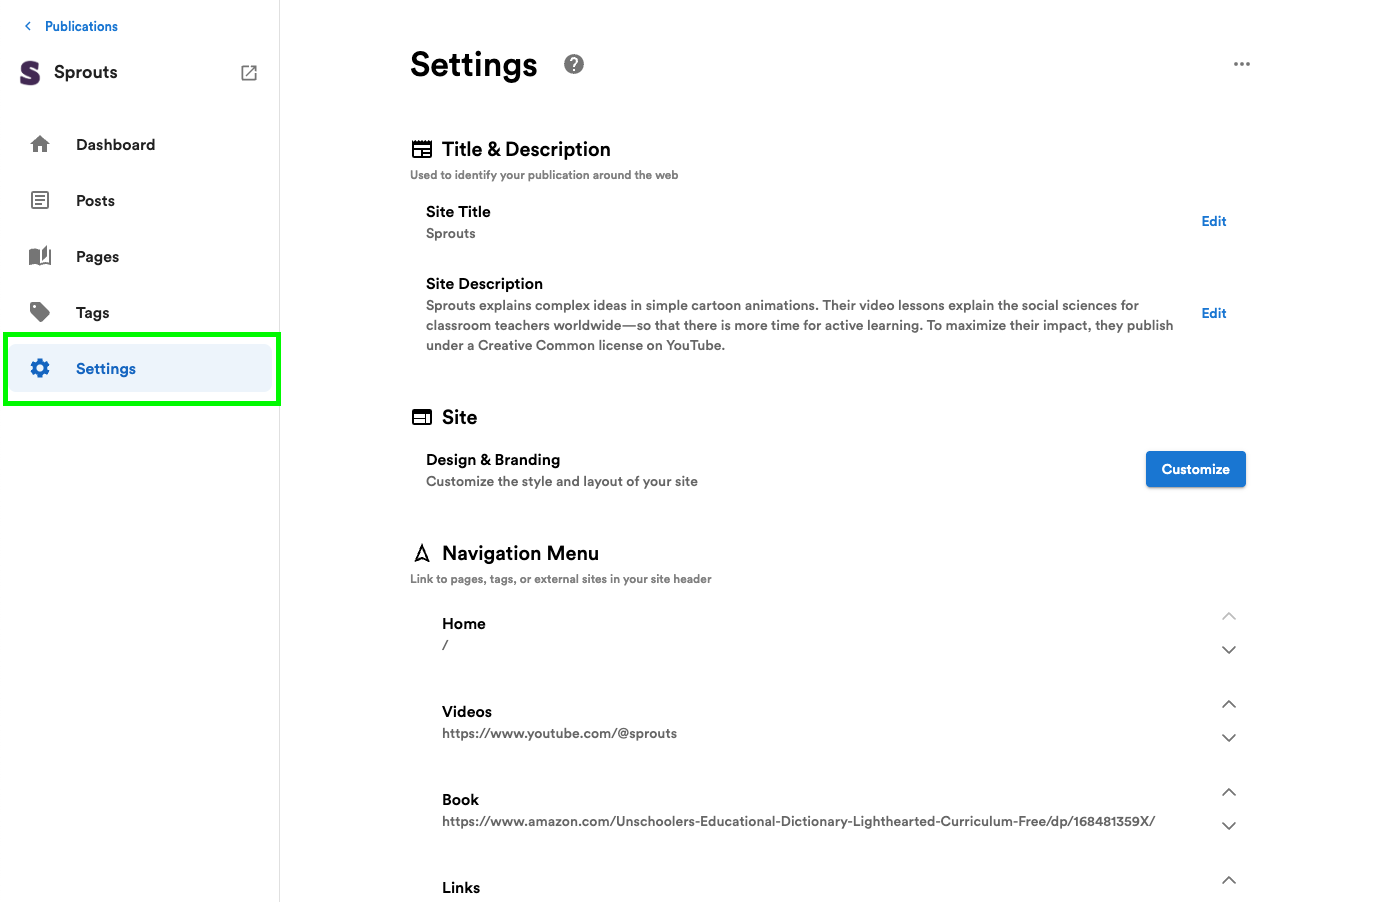1380x902 pixels.
Task: Click the Dashboard home icon
Action: [40, 144]
